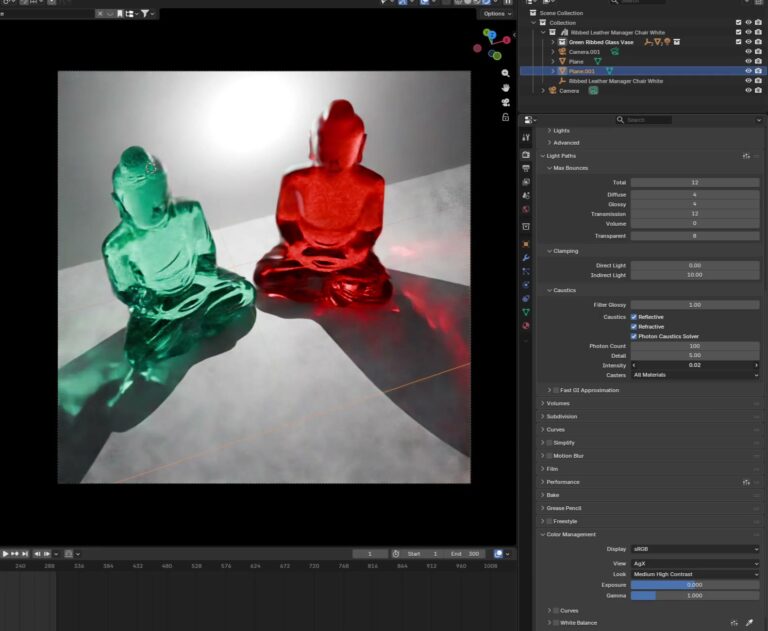The height and width of the screenshot is (631, 768).
Task: Jump to the timeline end frame
Action: pyautogui.click(x=25, y=554)
